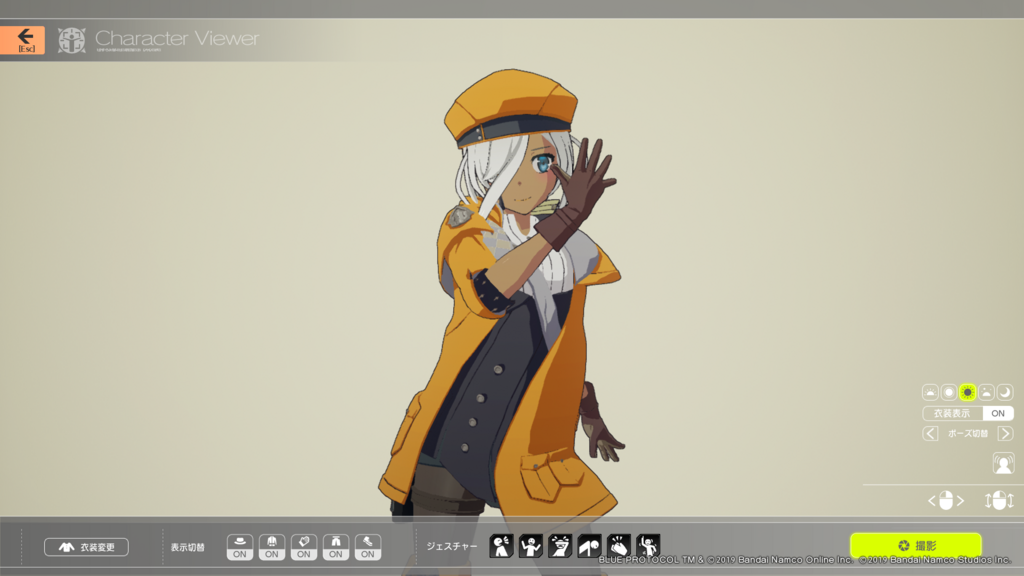The image size is (1024, 576).
Task: Switch to next pose with right arrow
Action: [x=1006, y=434]
